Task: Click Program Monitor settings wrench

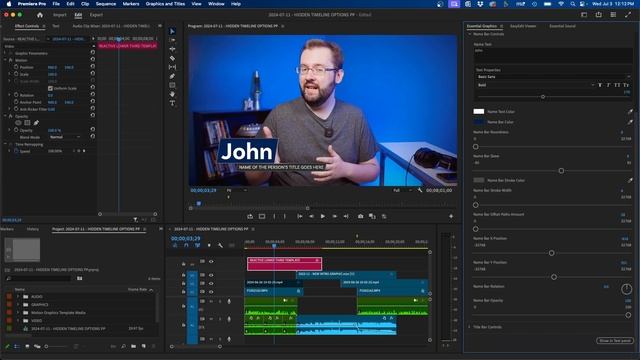Action: (x=420, y=190)
